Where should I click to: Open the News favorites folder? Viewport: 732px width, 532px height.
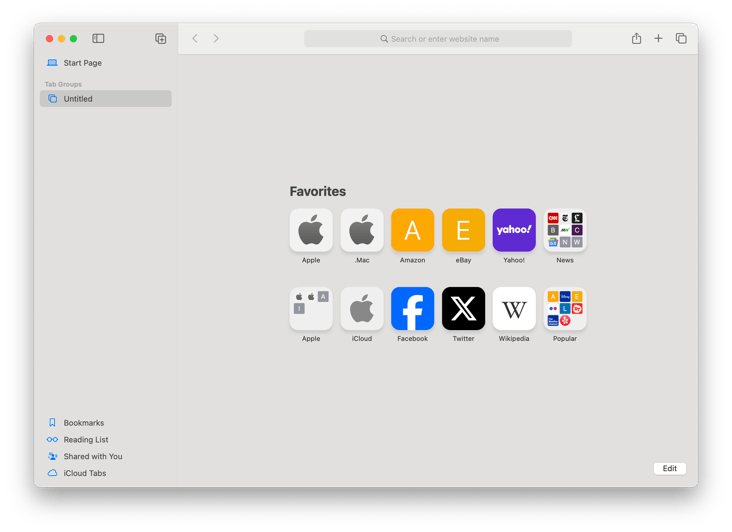(x=565, y=230)
